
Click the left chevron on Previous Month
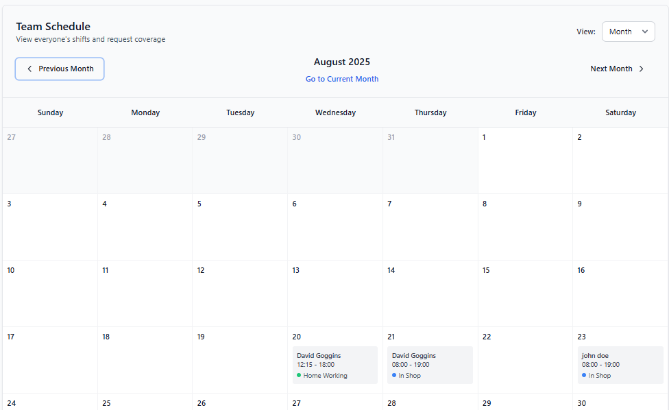(x=29, y=69)
